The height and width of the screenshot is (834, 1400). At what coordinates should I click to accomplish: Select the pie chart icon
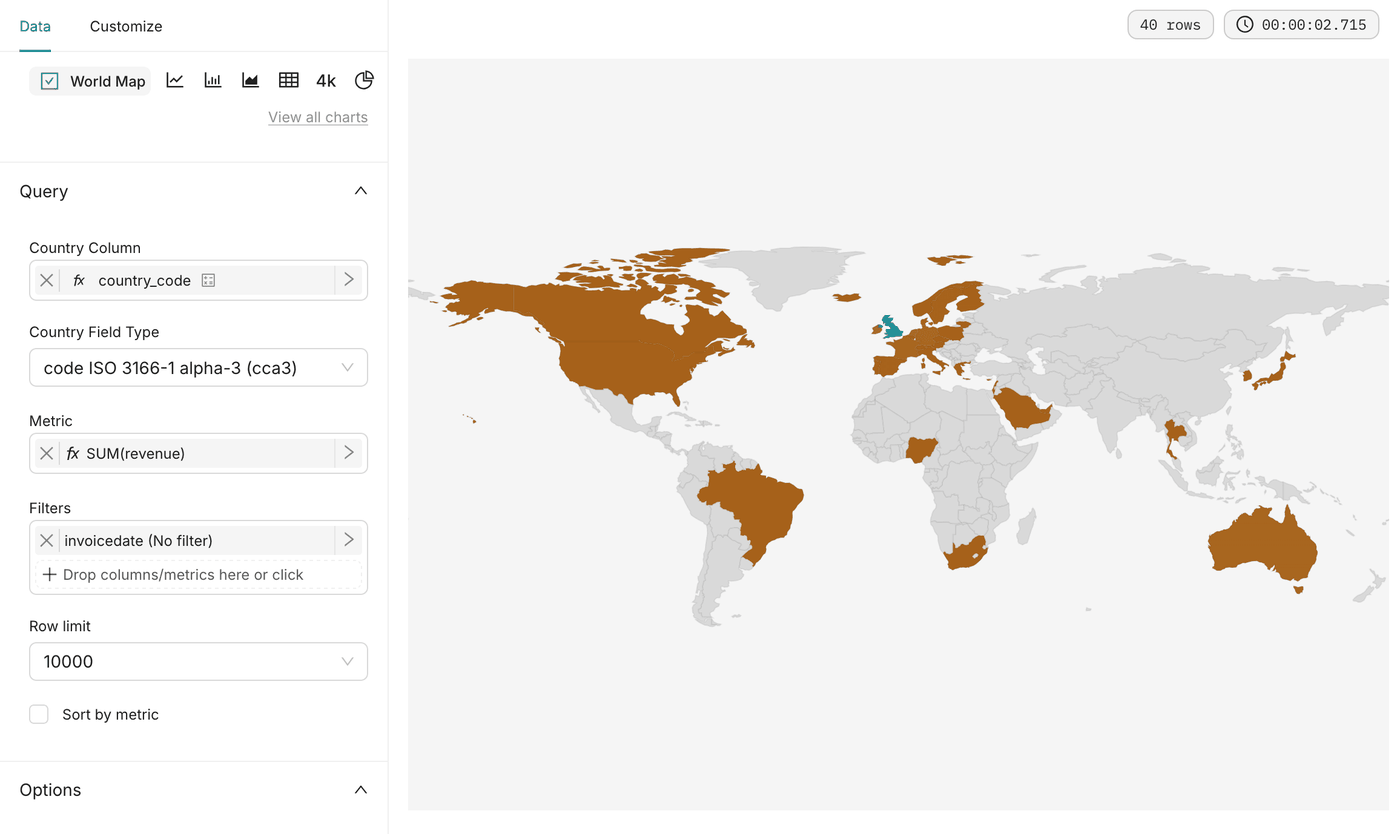coord(364,80)
